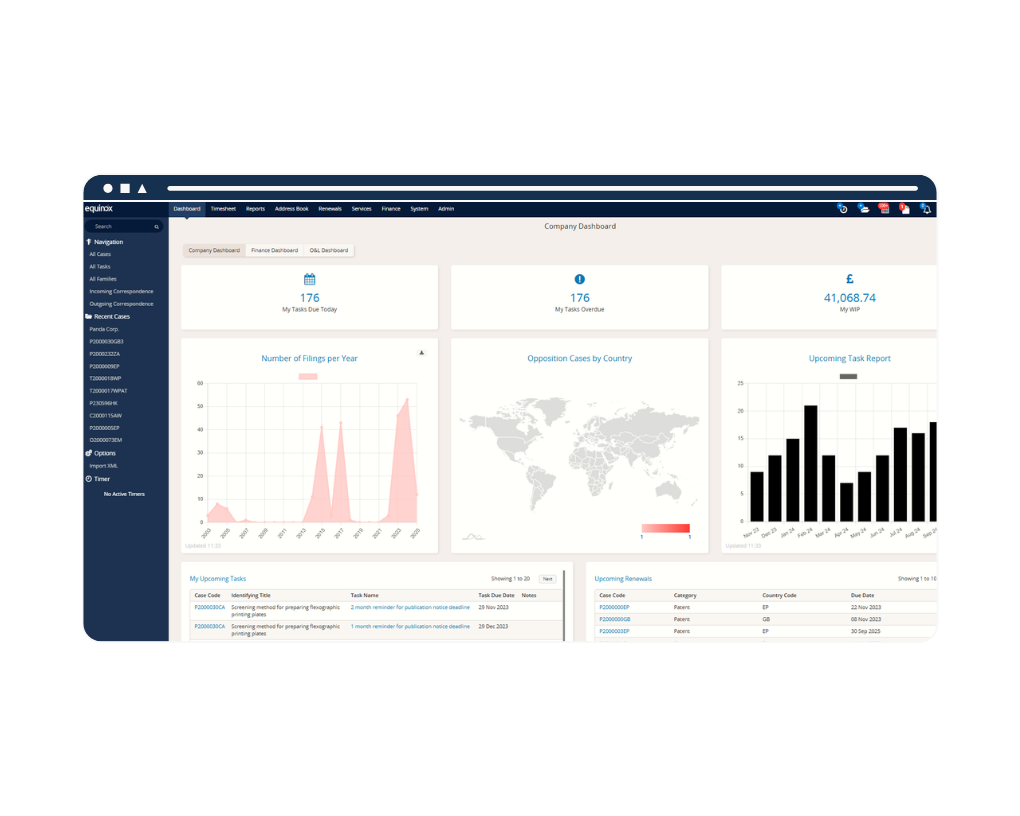
Task: Click the Next button under My Upcoming Tasks
Action: click(x=547, y=578)
